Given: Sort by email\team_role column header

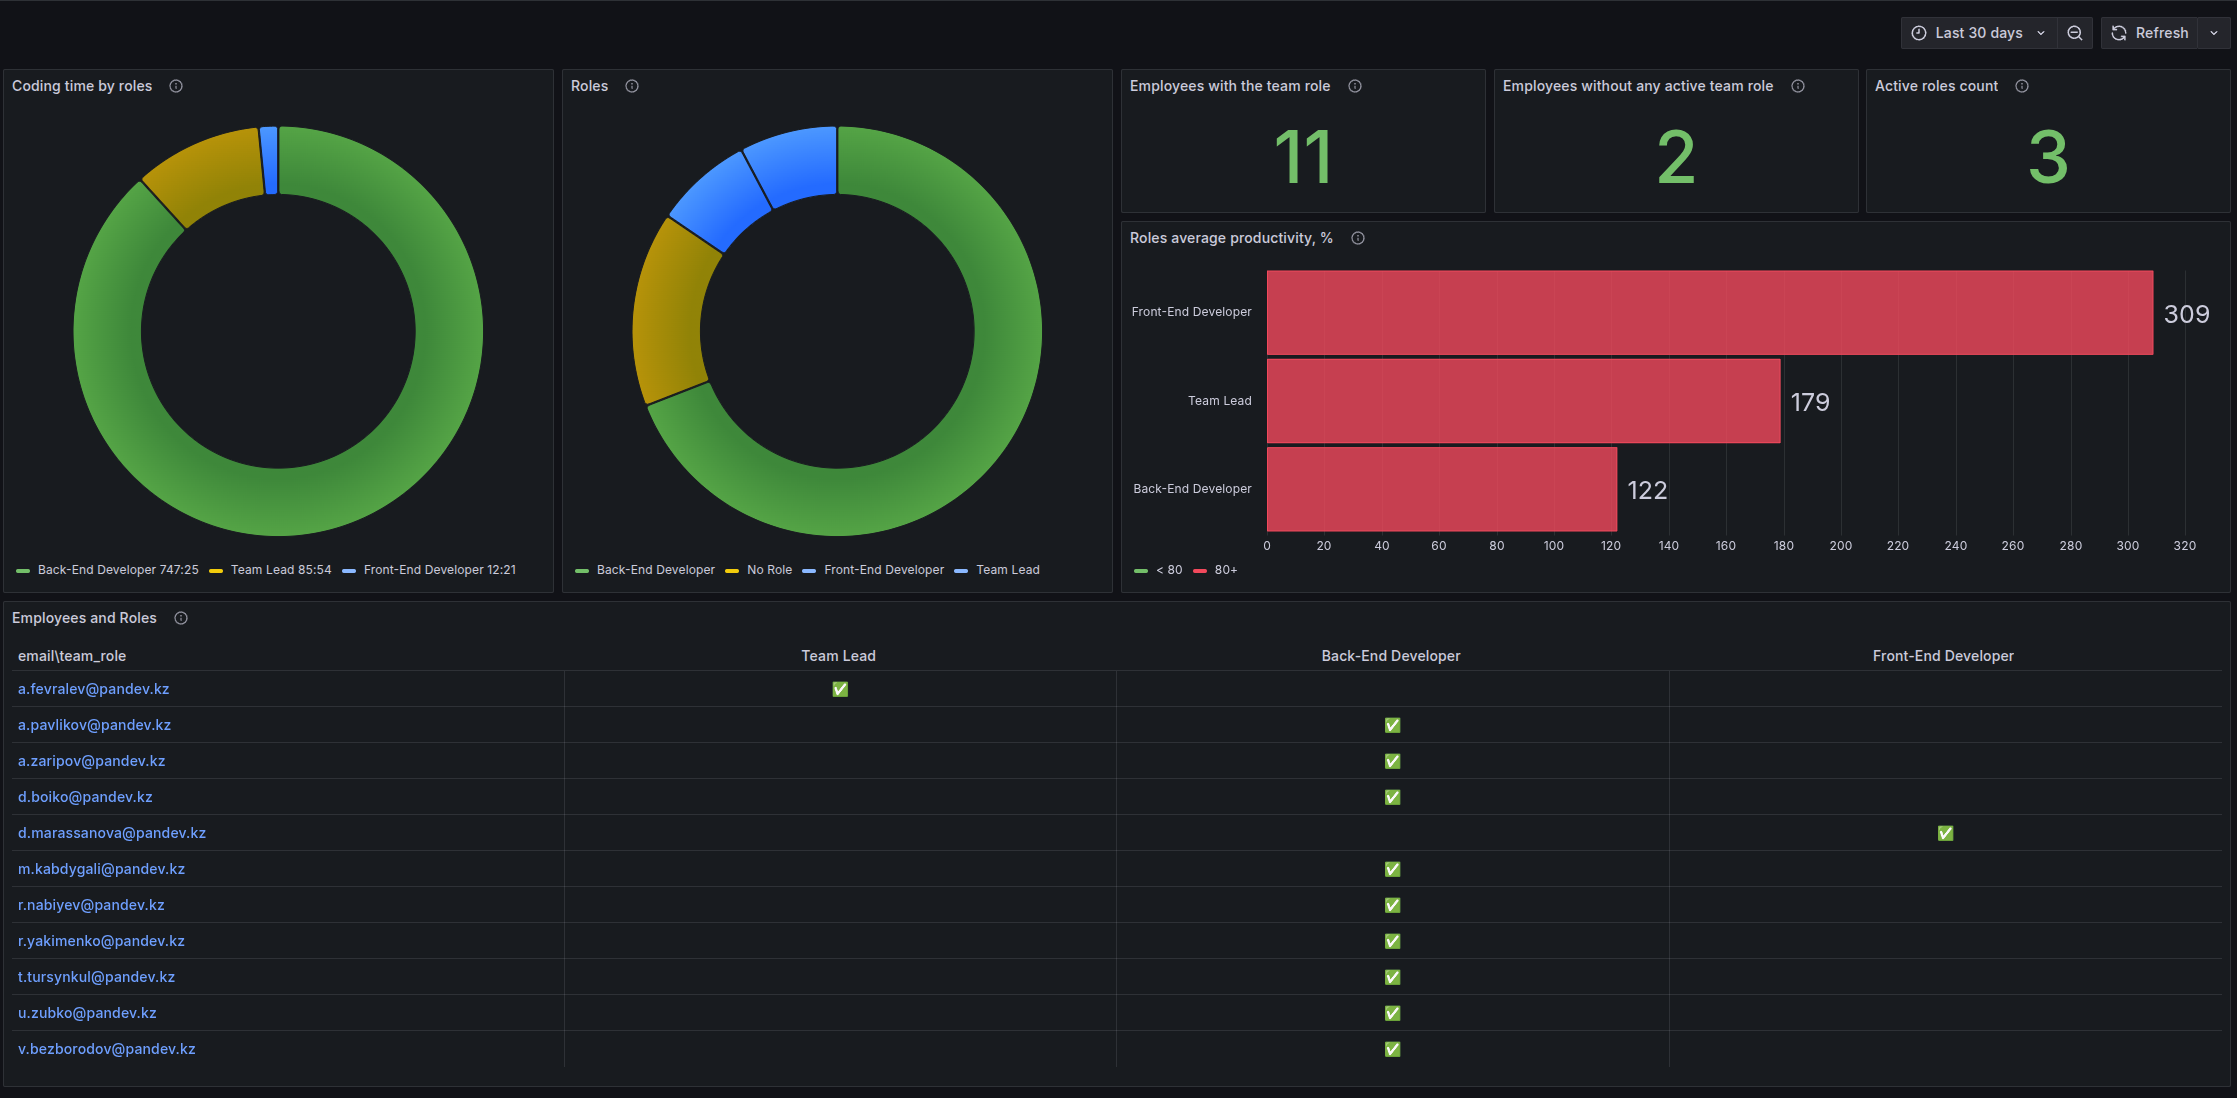Looking at the screenshot, I should point(72,656).
